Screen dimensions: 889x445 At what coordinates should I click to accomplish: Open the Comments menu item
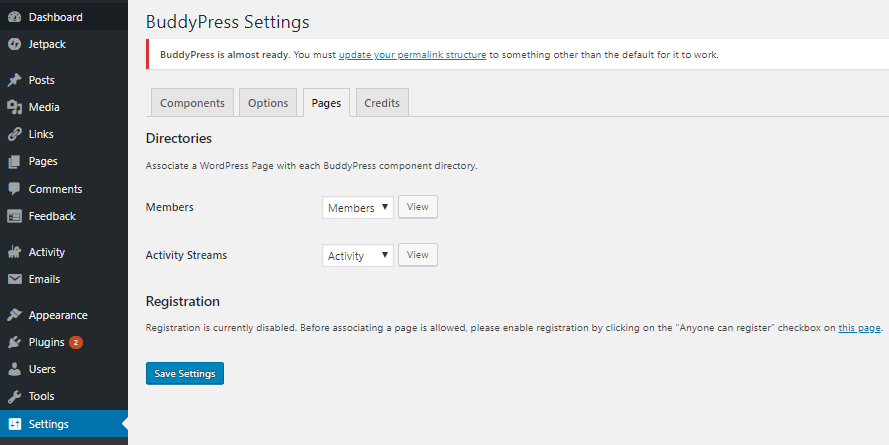click(x=56, y=189)
